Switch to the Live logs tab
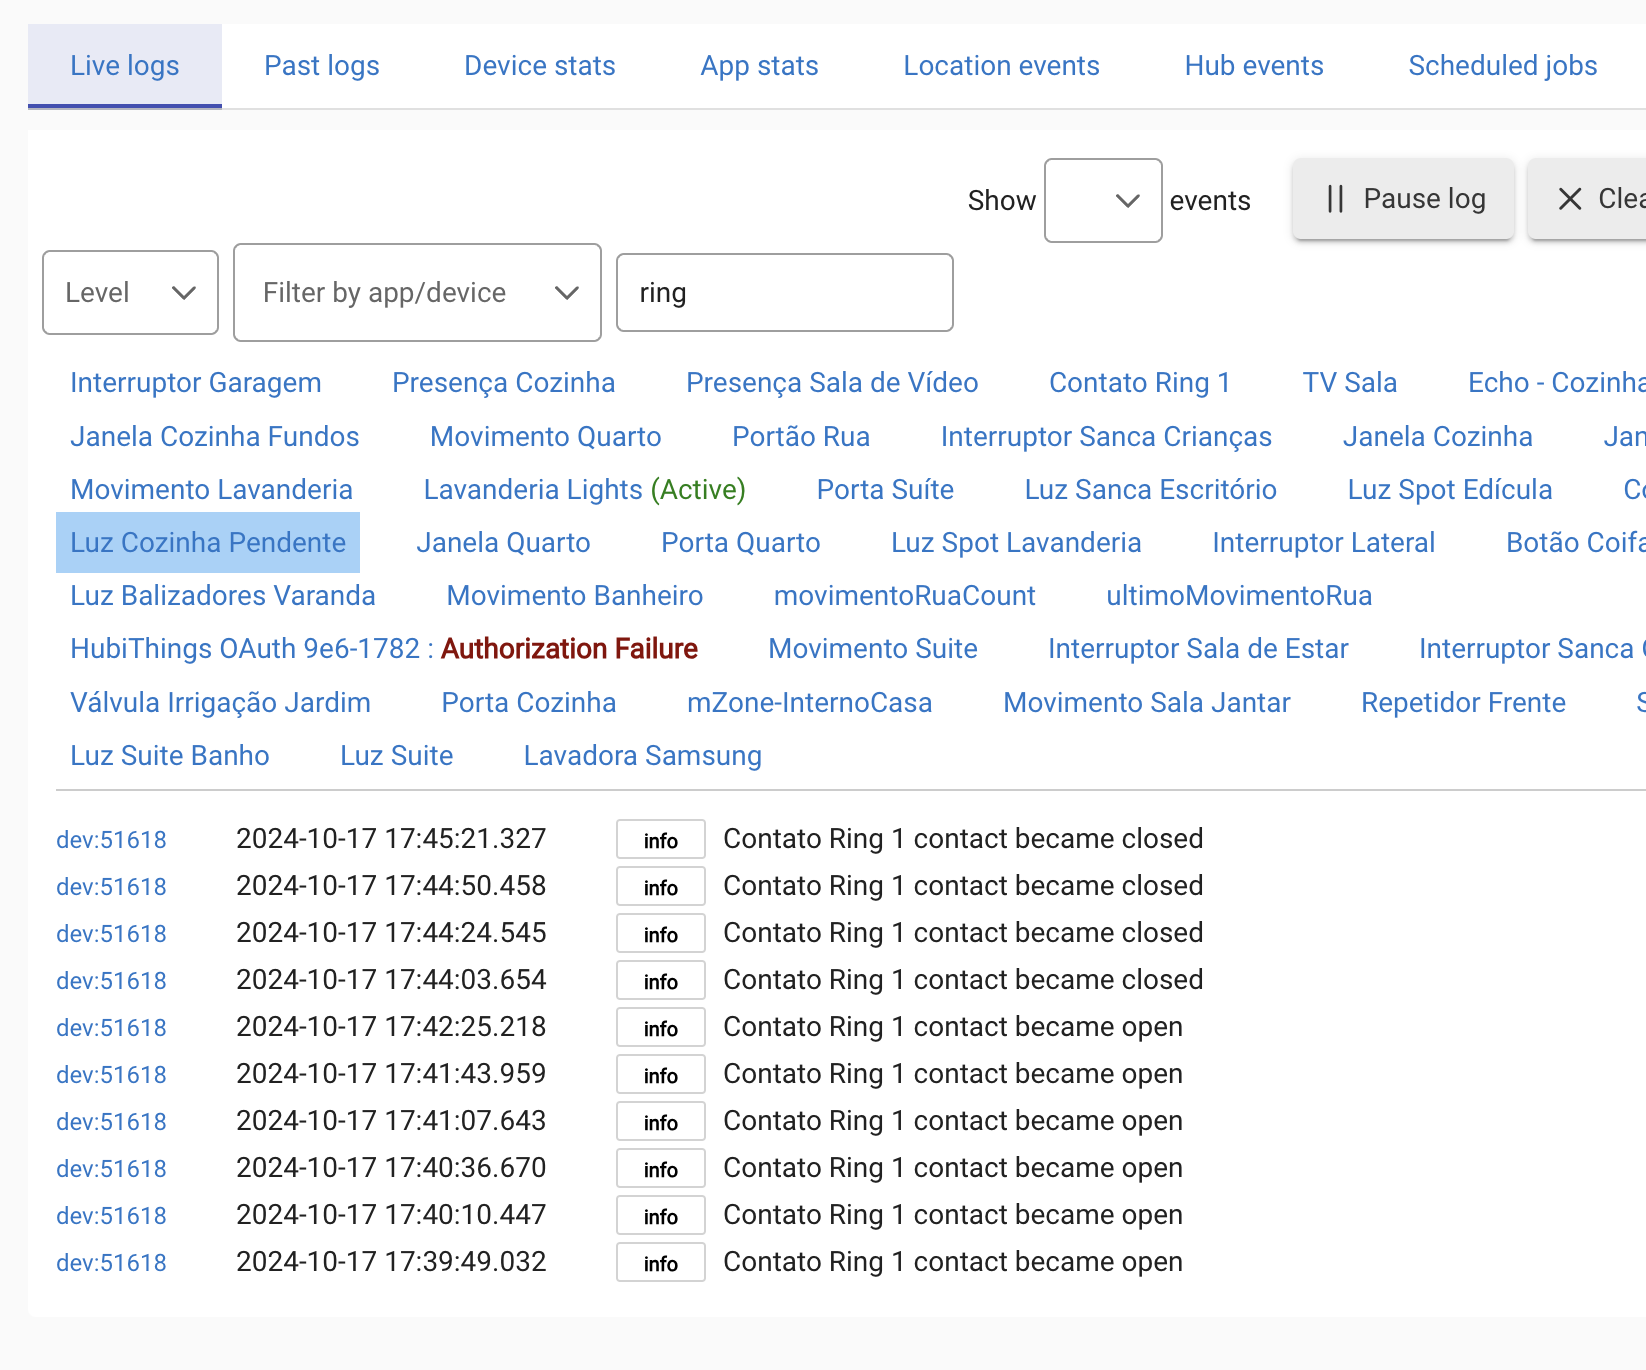1646x1370 pixels. (x=125, y=66)
